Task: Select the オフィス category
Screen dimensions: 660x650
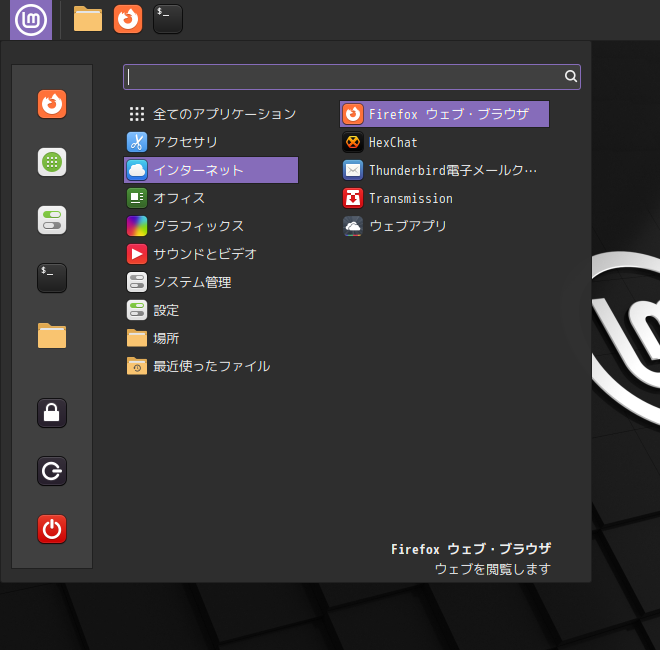Action: [x=211, y=198]
